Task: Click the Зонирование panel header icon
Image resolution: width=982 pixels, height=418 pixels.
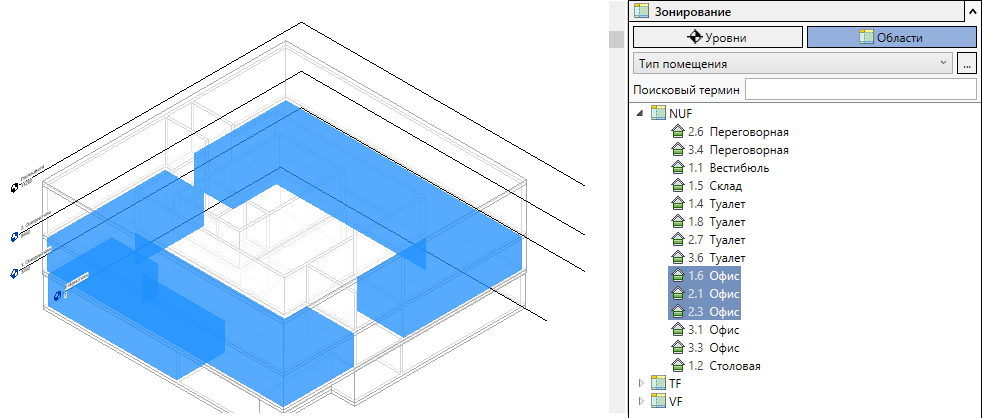Action: (642, 11)
